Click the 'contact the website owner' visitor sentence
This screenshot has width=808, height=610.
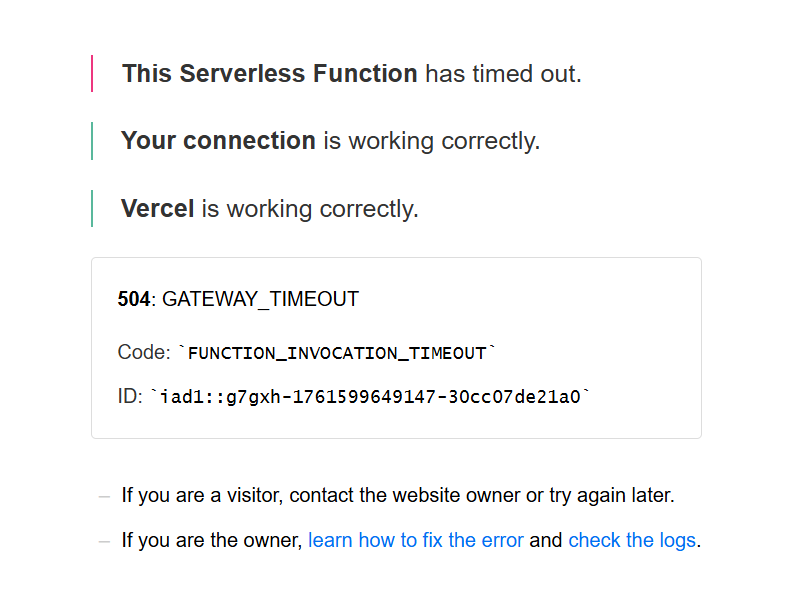pos(420,495)
